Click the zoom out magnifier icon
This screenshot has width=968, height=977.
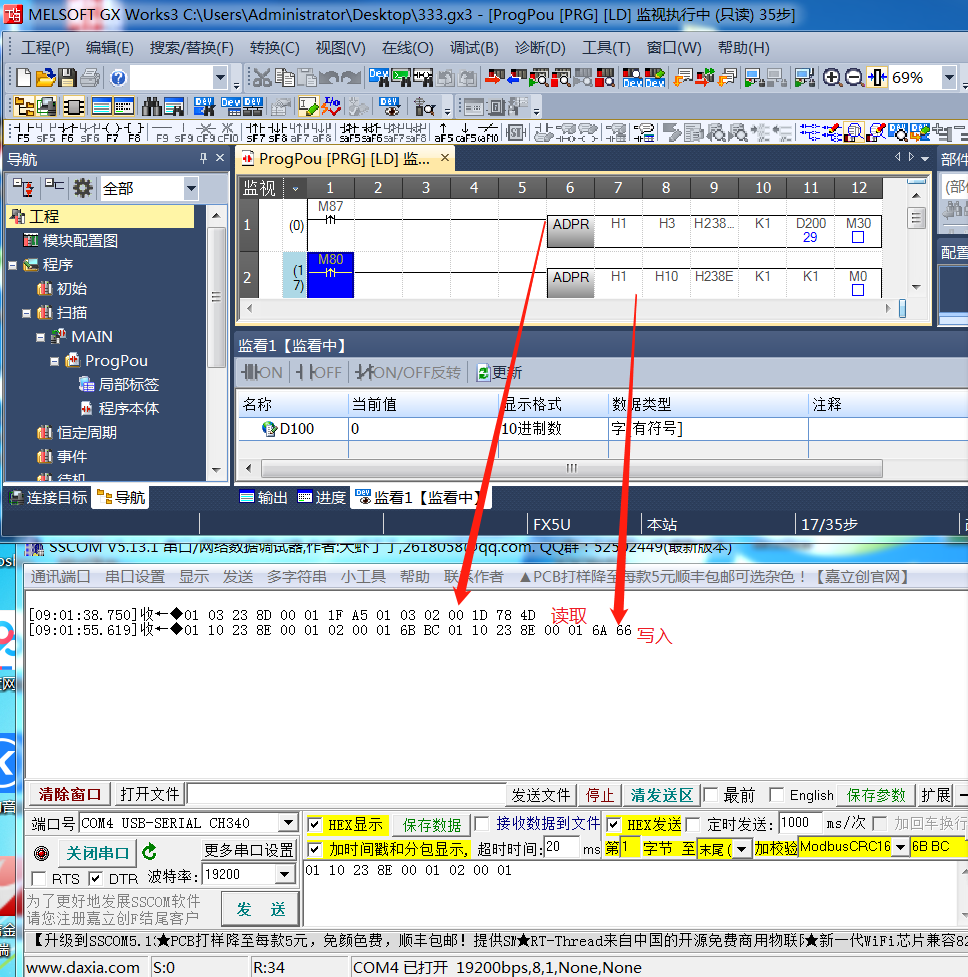click(853, 78)
